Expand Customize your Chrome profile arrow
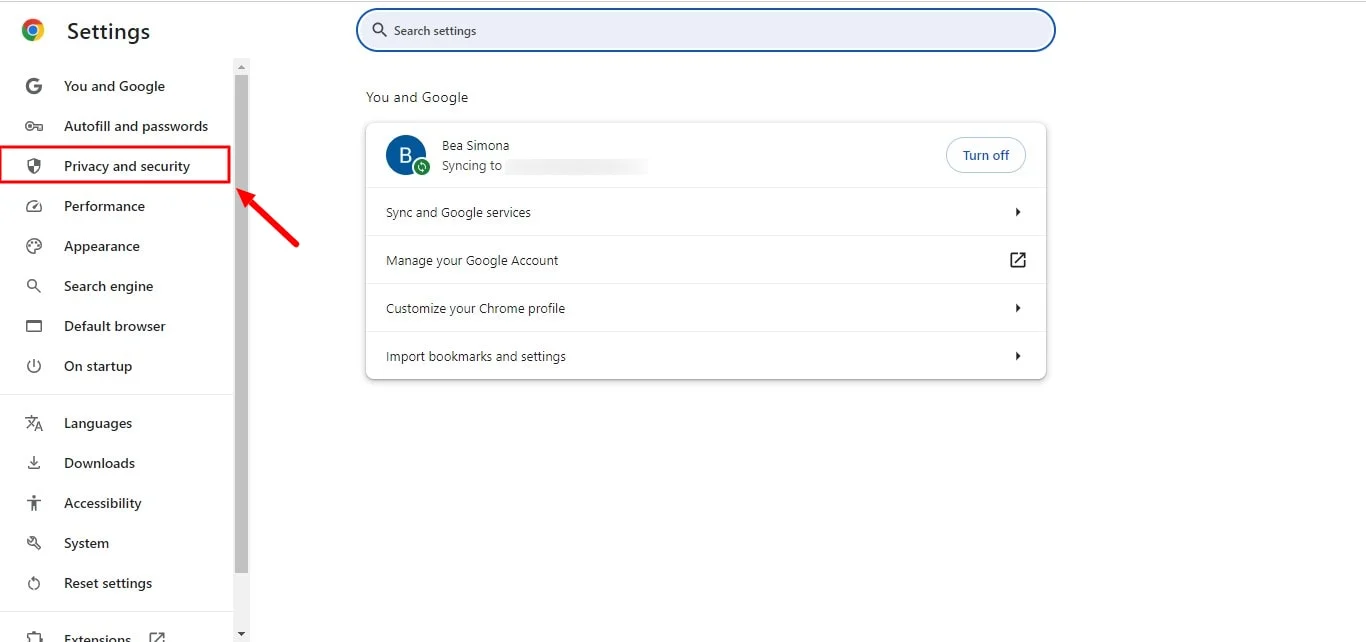Screen dimensions: 1366x642 (x=1018, y=308)
